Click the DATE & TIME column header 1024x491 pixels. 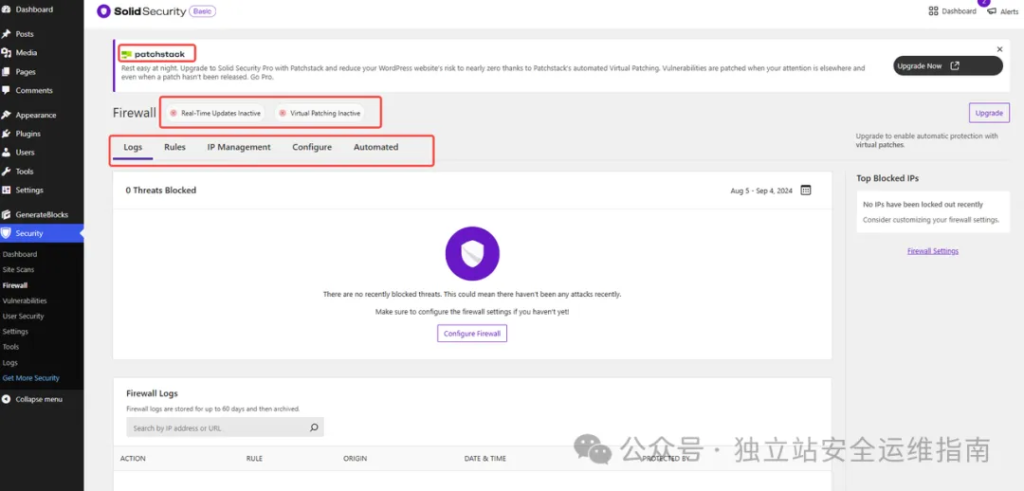[x=485, y=458]
